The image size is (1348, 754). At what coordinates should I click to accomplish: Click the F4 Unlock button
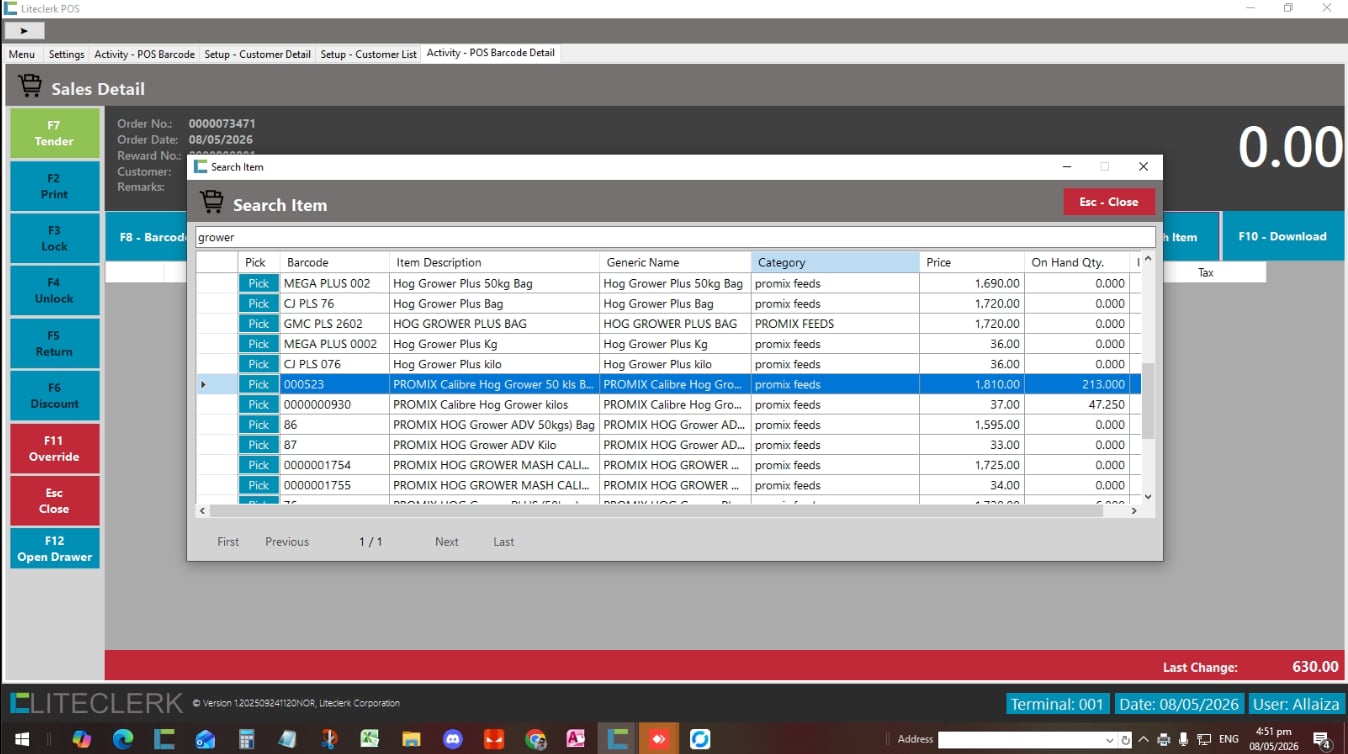pyautogui.click(x=54, y=291)
